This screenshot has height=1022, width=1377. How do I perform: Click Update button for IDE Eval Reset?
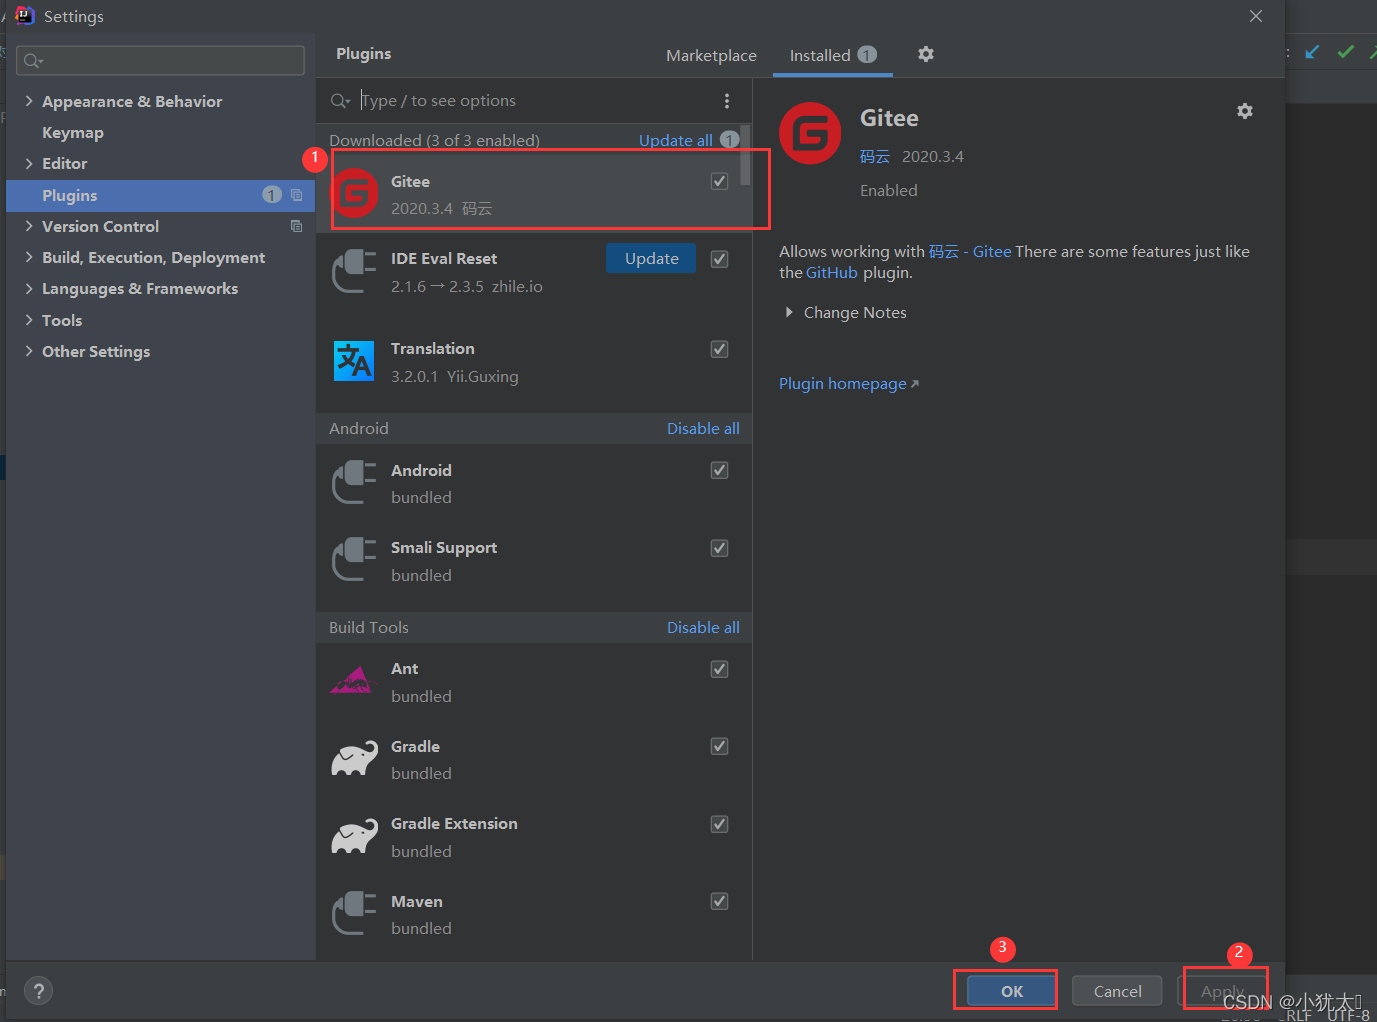(651, 258)
